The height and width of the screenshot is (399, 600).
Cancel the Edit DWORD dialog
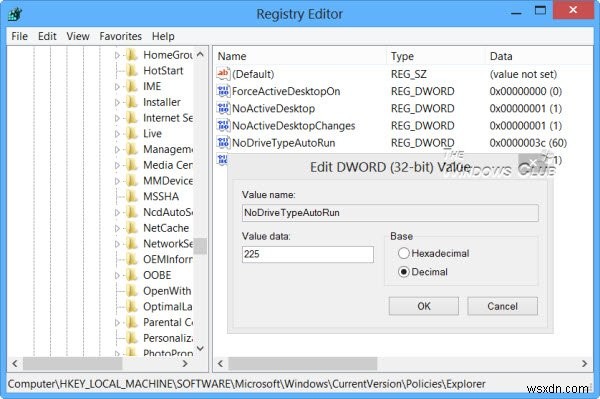[502, 306]
